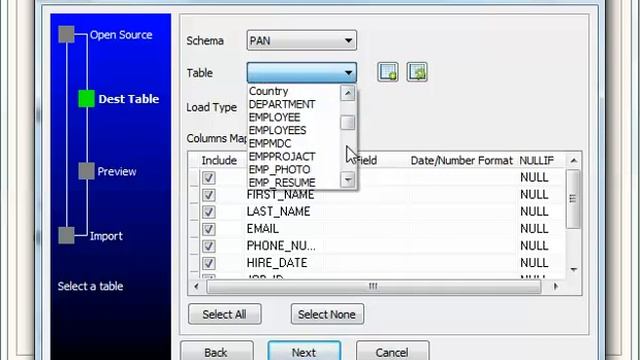Click the columns grid scroll right arrow
Viewport: 640px width, 360px height.
point(556,287)
